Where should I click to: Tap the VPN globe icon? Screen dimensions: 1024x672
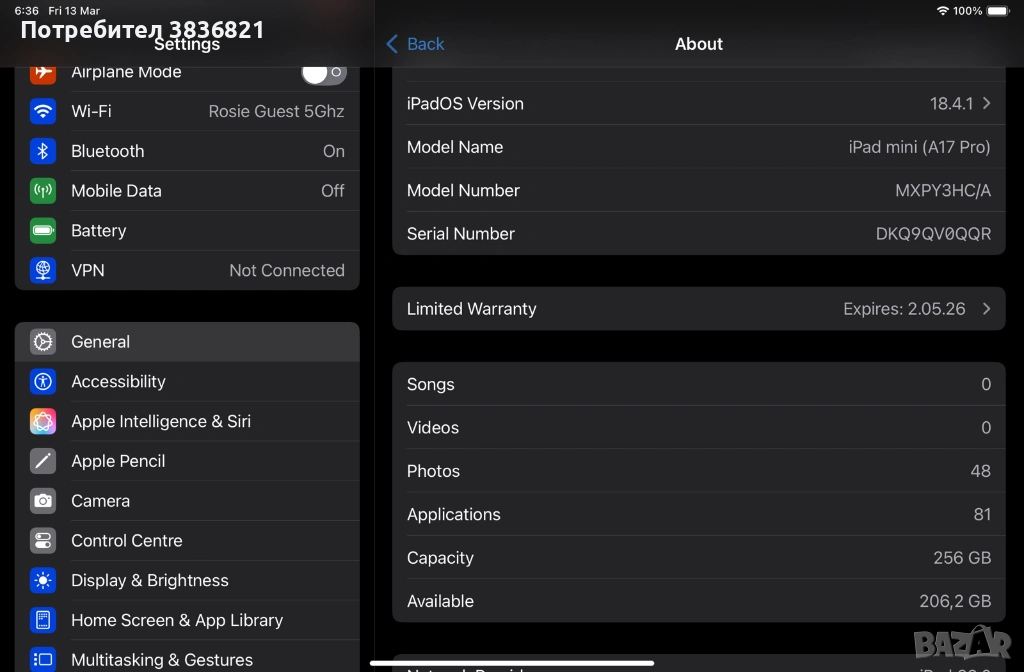click(43, 270)
